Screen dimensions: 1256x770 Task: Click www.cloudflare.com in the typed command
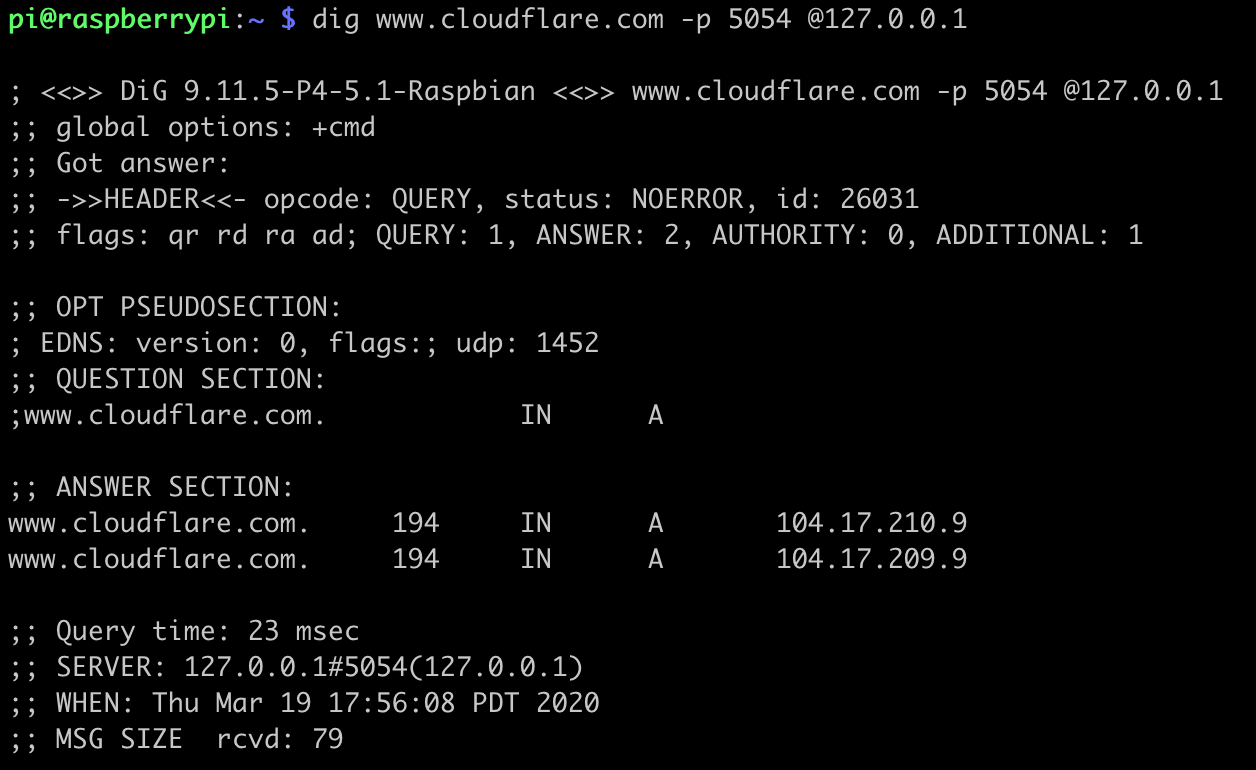coord(519,19)
